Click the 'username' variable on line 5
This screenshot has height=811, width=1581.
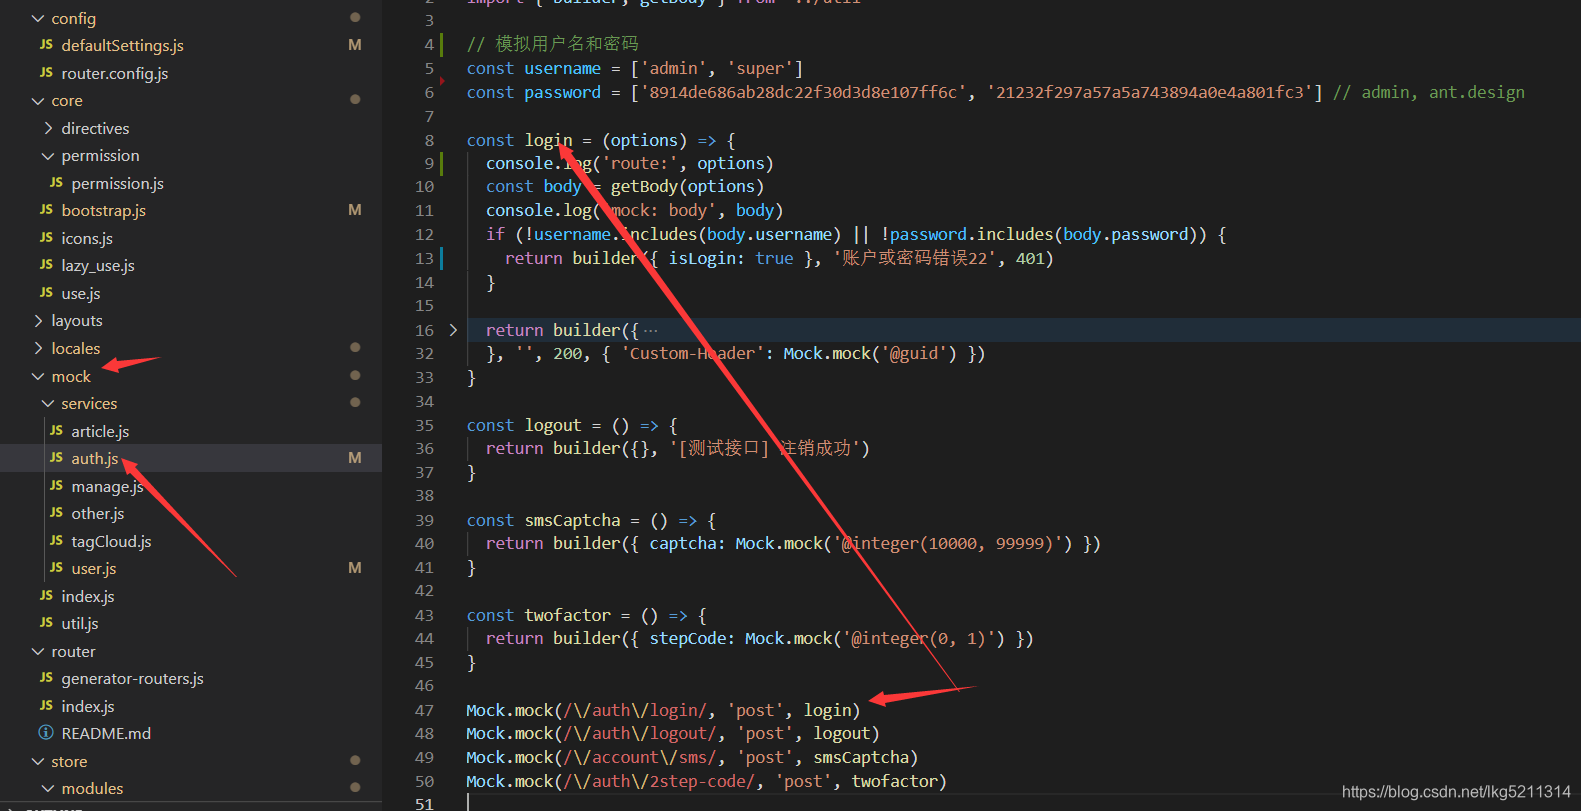click(x=563, y=68)
